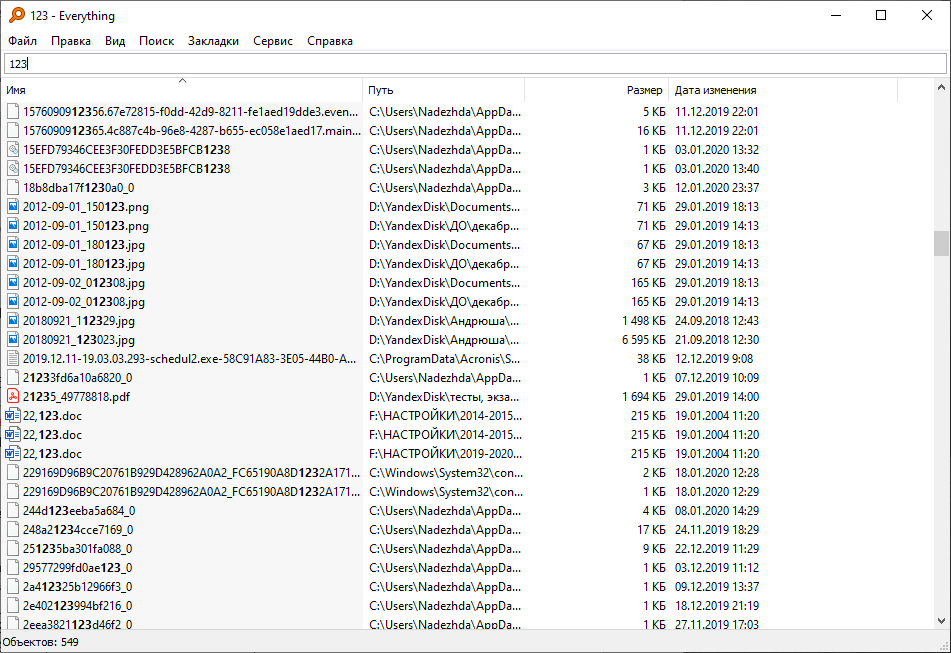
Task: Click image icon of 2012-09-01_150123.png in ДО\декабр
Action: [13, 226]
